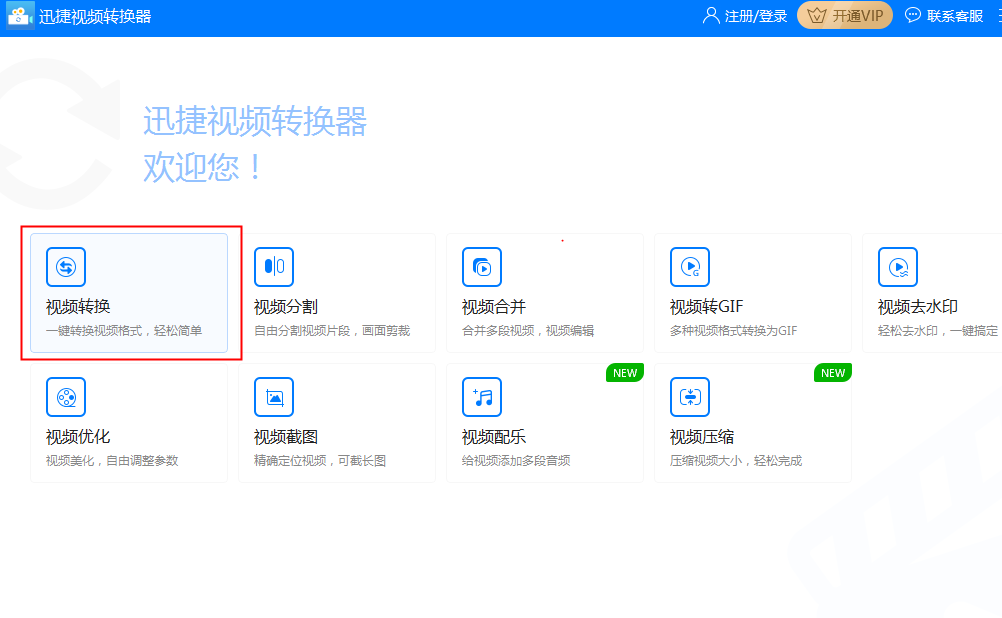This screenshot has height=618, width=1002.
Task: Open the 视频配乐 music-adding tool icon
Action: click(x=481, y=396)
